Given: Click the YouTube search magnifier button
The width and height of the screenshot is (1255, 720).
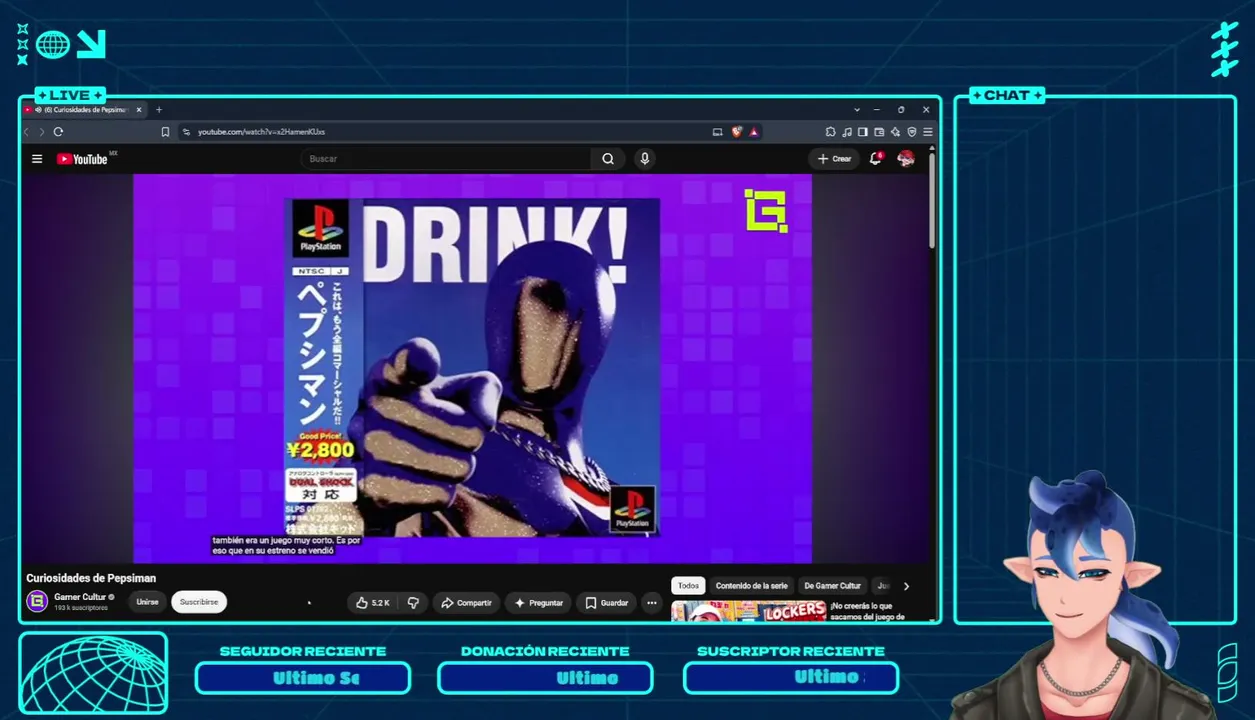Looking at the screenshot, I should 608,159.
